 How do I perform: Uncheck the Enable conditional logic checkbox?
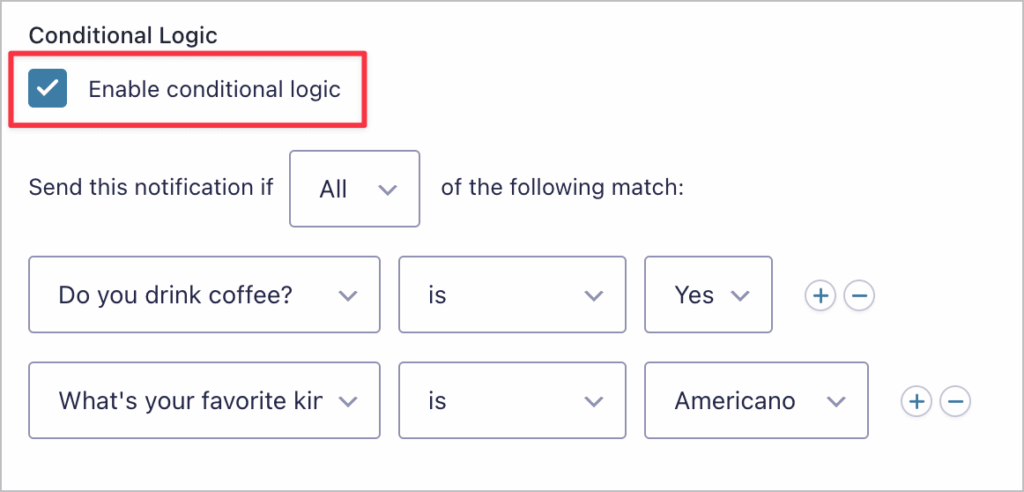[48, 89]
